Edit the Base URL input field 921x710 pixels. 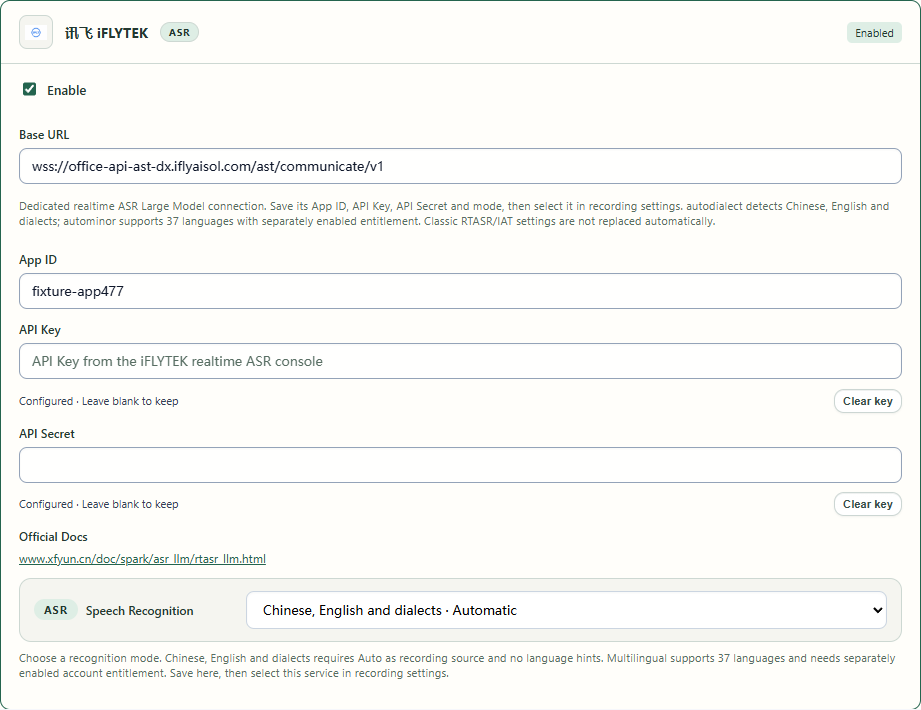[x=460, y=166]
